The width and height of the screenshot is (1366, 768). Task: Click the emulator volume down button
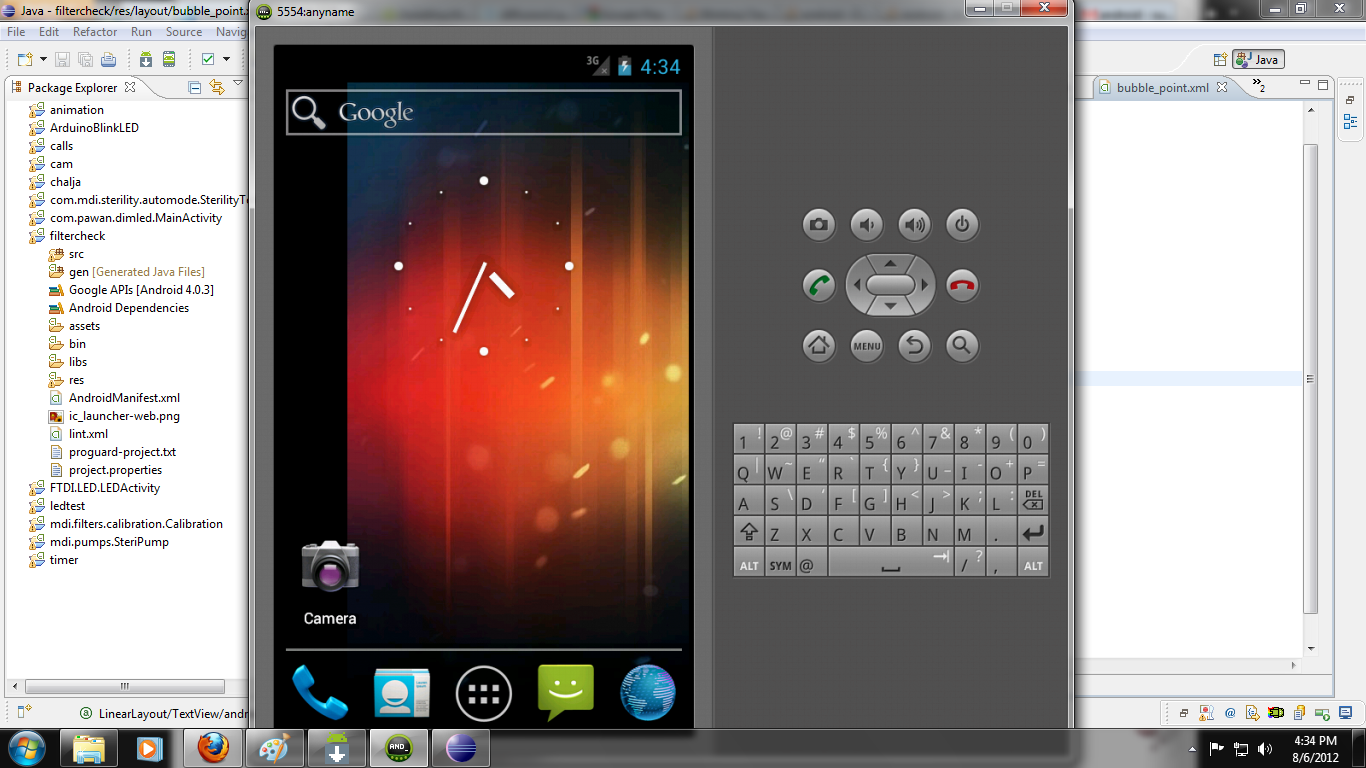tap(867, 224)
